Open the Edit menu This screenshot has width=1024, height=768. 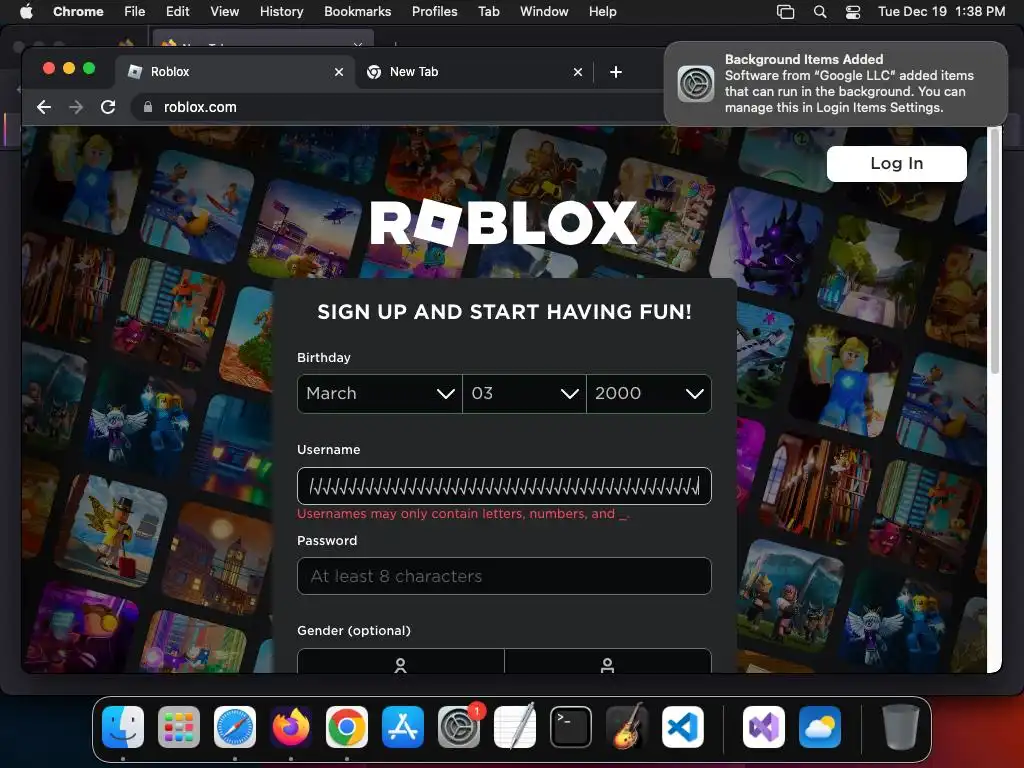[178, 11]
